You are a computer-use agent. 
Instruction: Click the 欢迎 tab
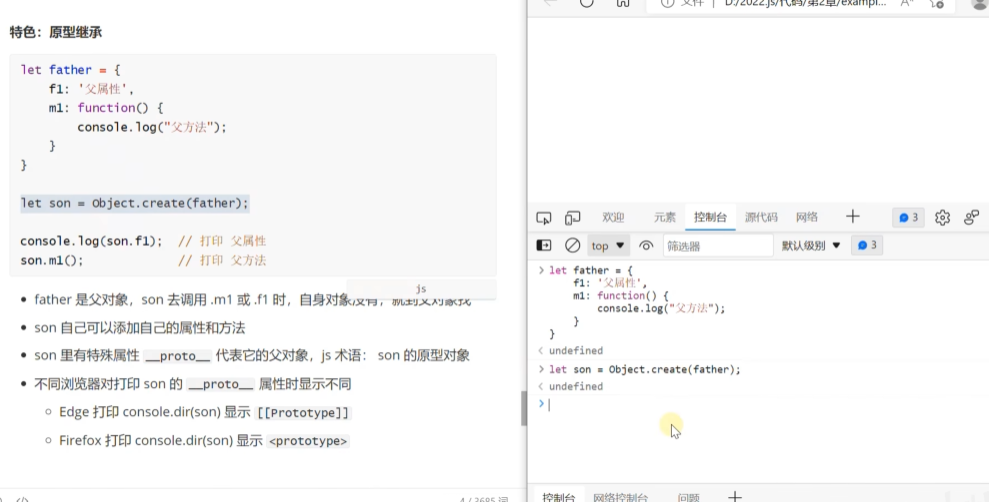click(x=613, y=218)
